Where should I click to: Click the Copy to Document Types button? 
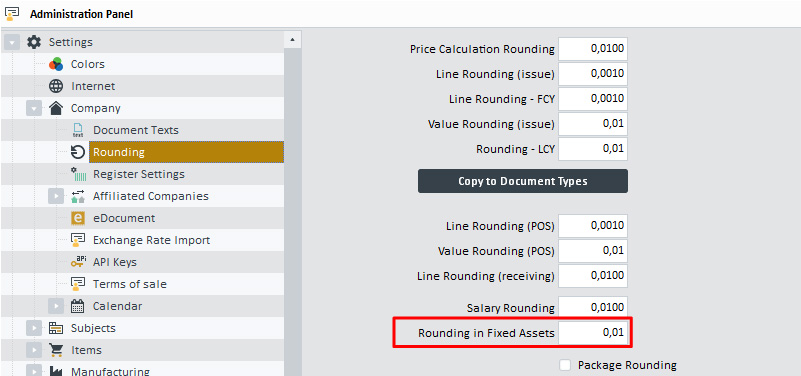[523, 181]
